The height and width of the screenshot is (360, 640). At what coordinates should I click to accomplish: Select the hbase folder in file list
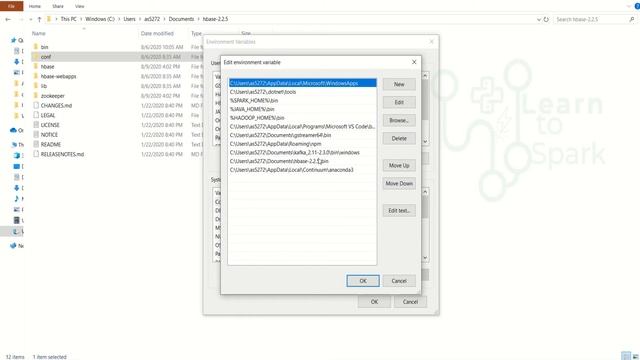tap(47, 67)
